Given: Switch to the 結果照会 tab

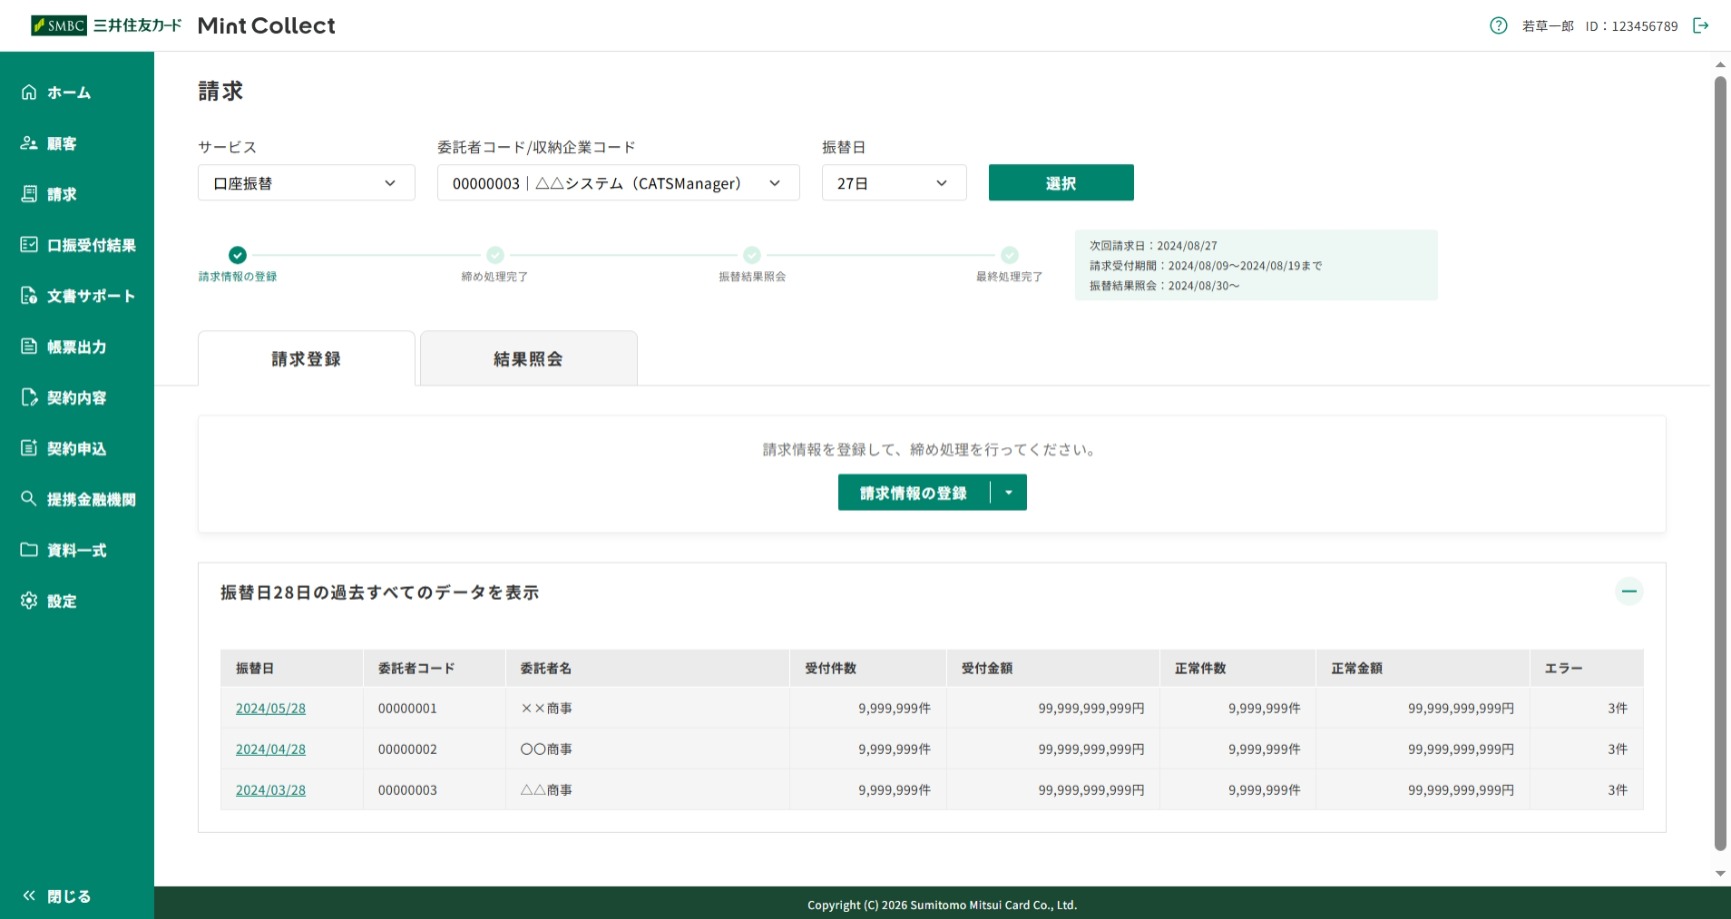Looking at the screenshot, I should click(x=528, y=359).
